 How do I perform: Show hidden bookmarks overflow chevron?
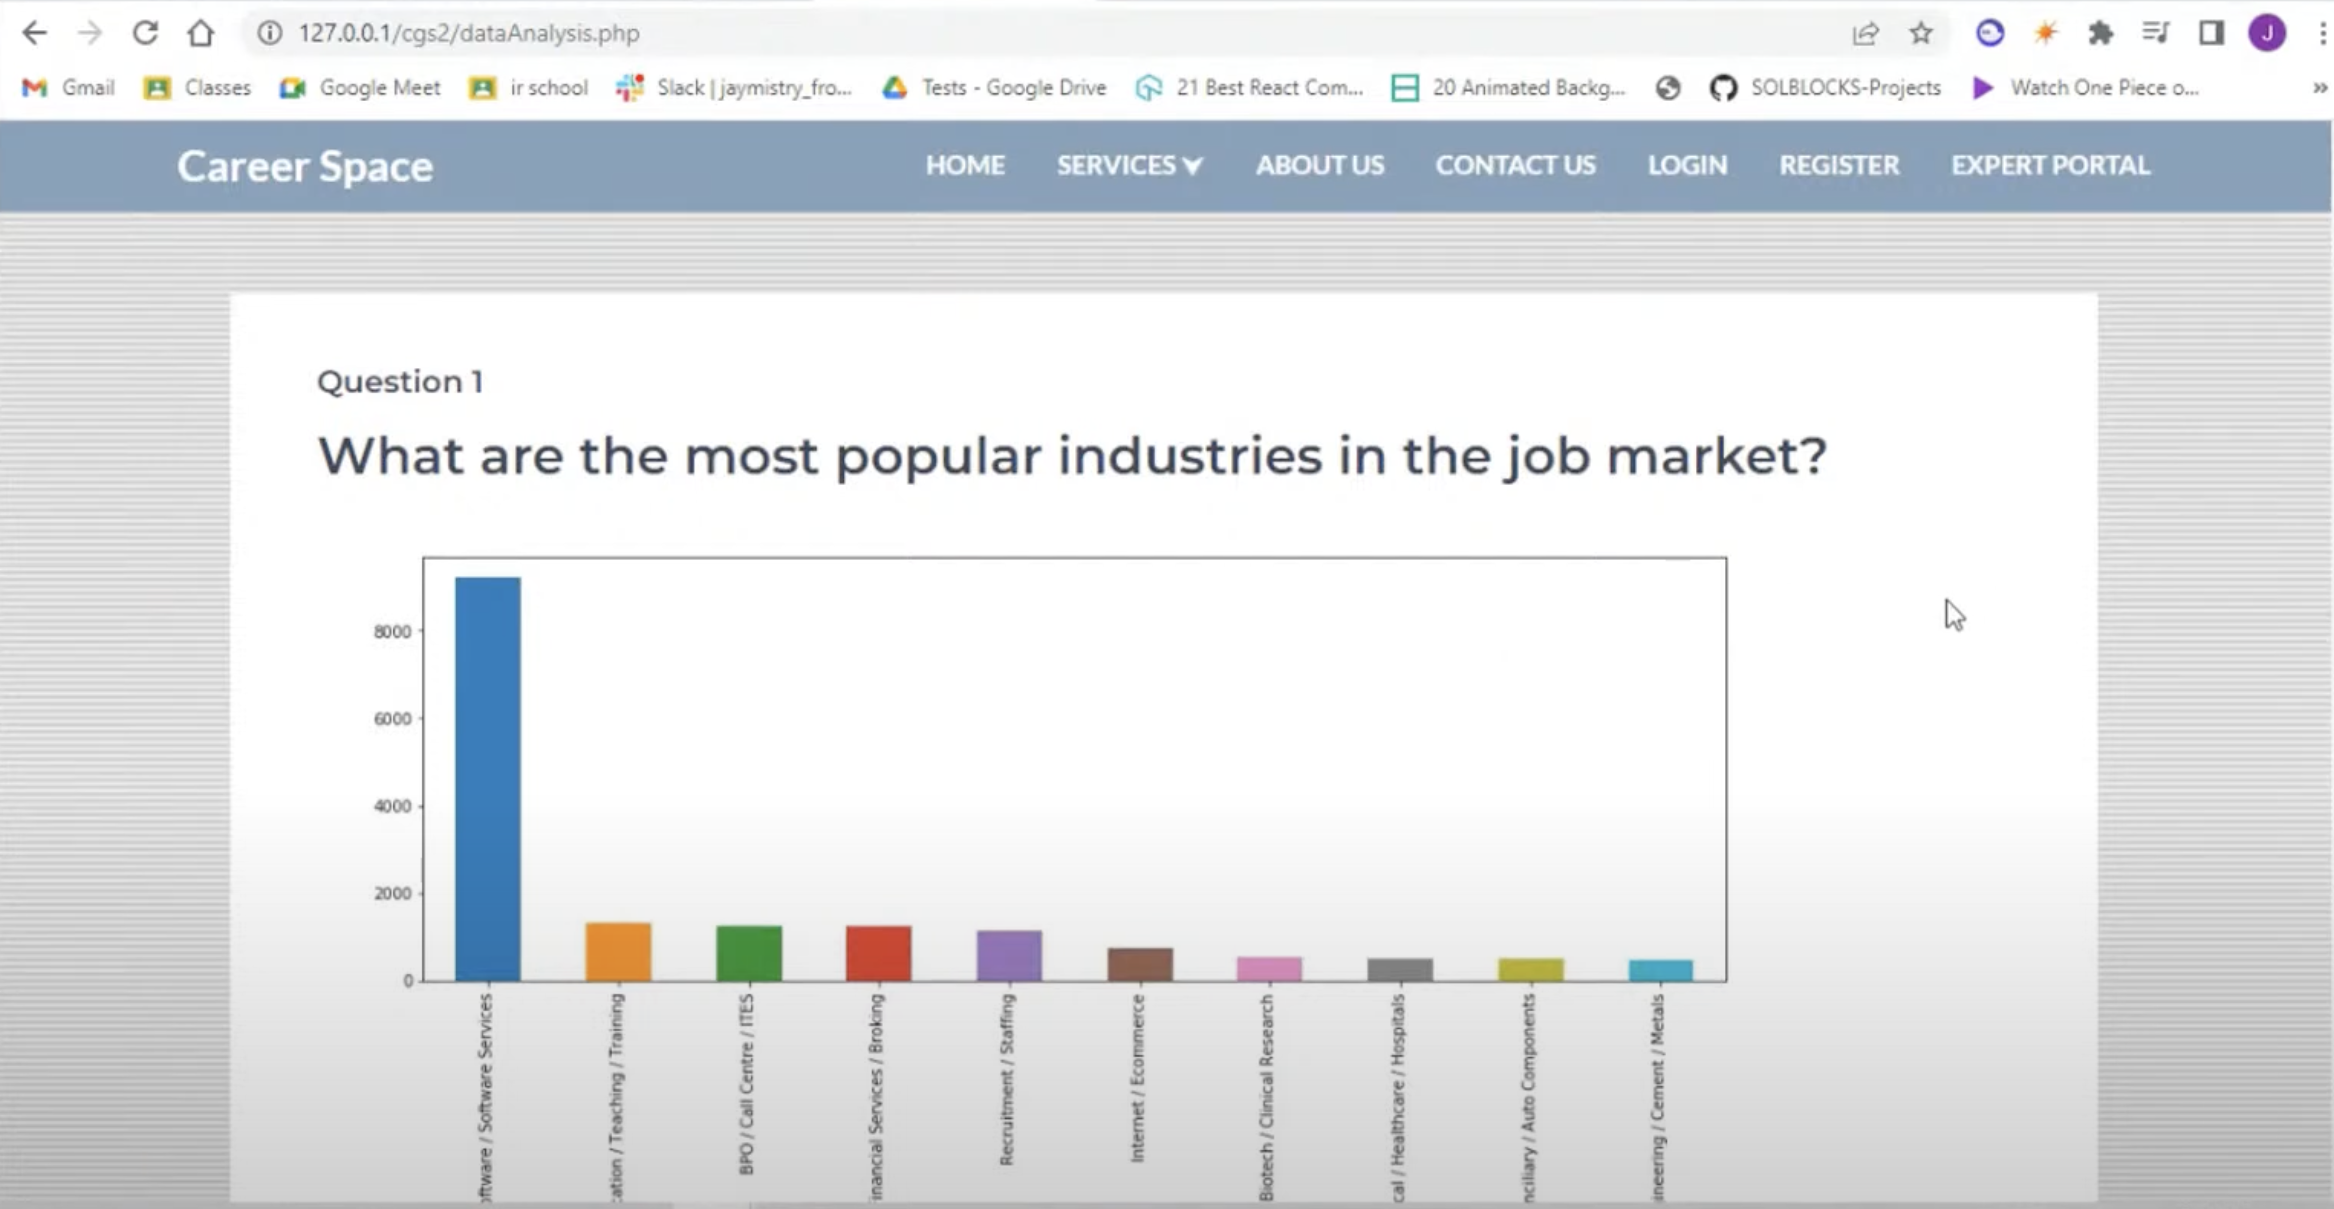click(x=2319, y=88)
